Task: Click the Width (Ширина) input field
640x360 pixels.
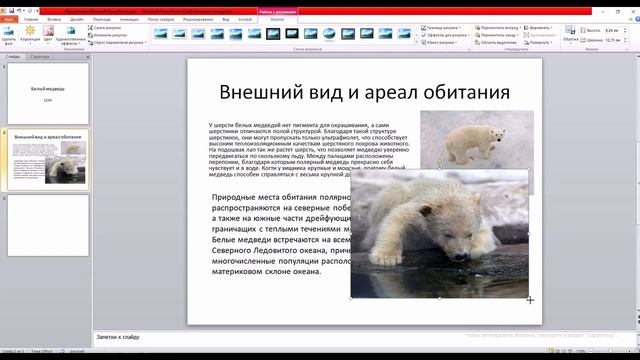Action: [x=613, y=40]
